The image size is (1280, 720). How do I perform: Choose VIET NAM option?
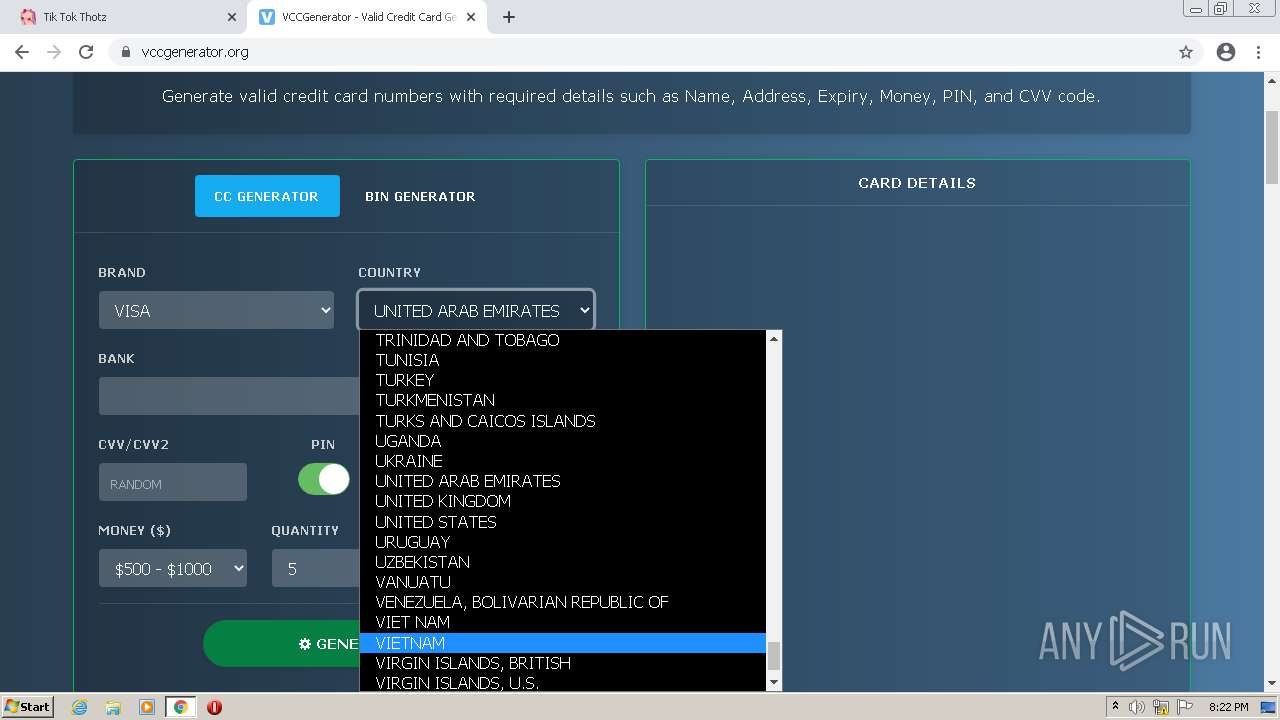563,622
